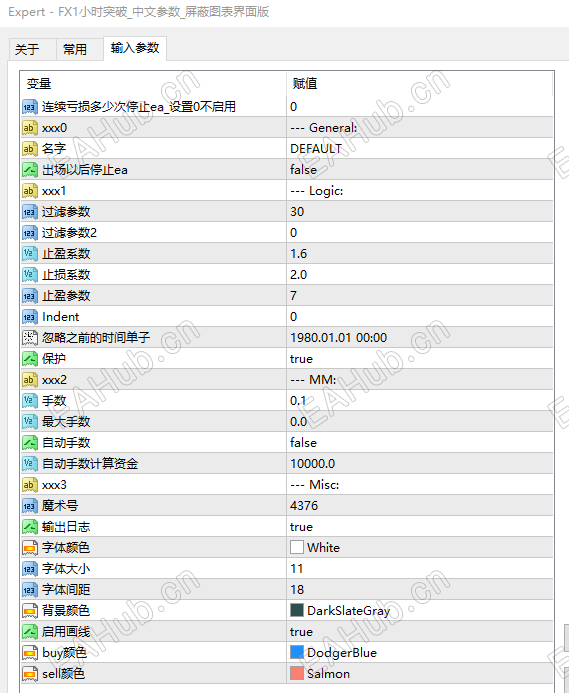Pick the White swatch for 字体颜色

(x=297, y=547)
